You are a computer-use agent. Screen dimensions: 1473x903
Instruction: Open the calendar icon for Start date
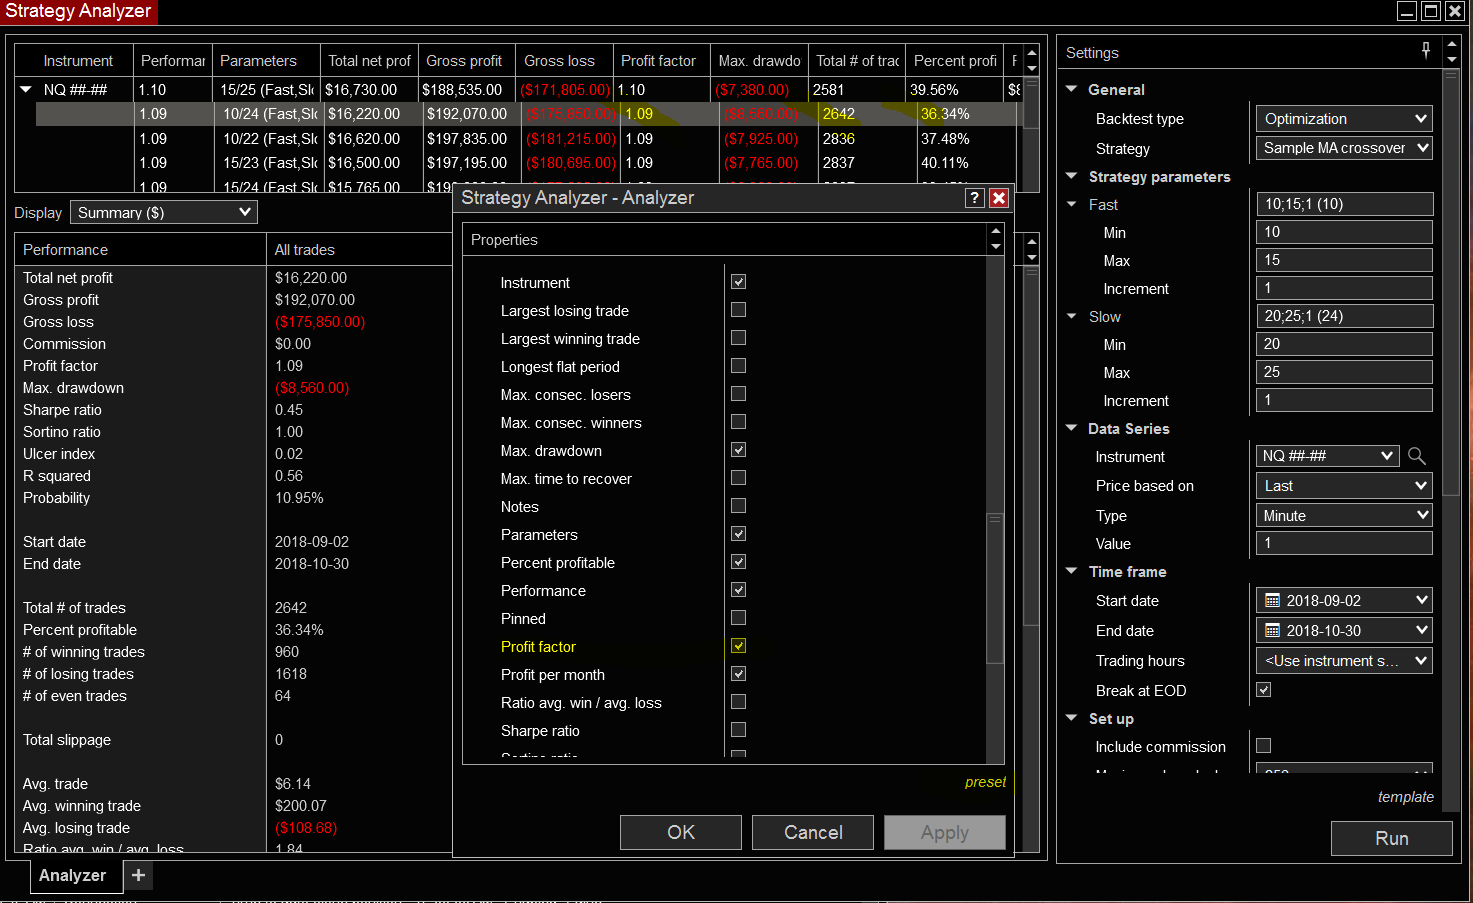[1273, 601]
